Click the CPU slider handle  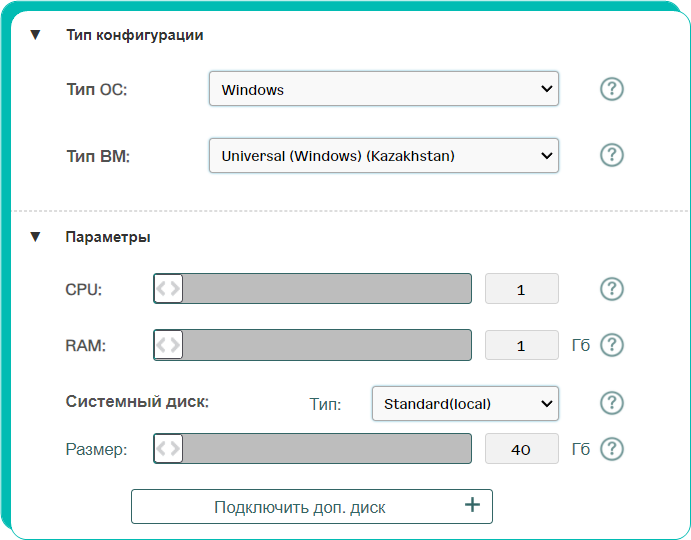coord(168,289)
